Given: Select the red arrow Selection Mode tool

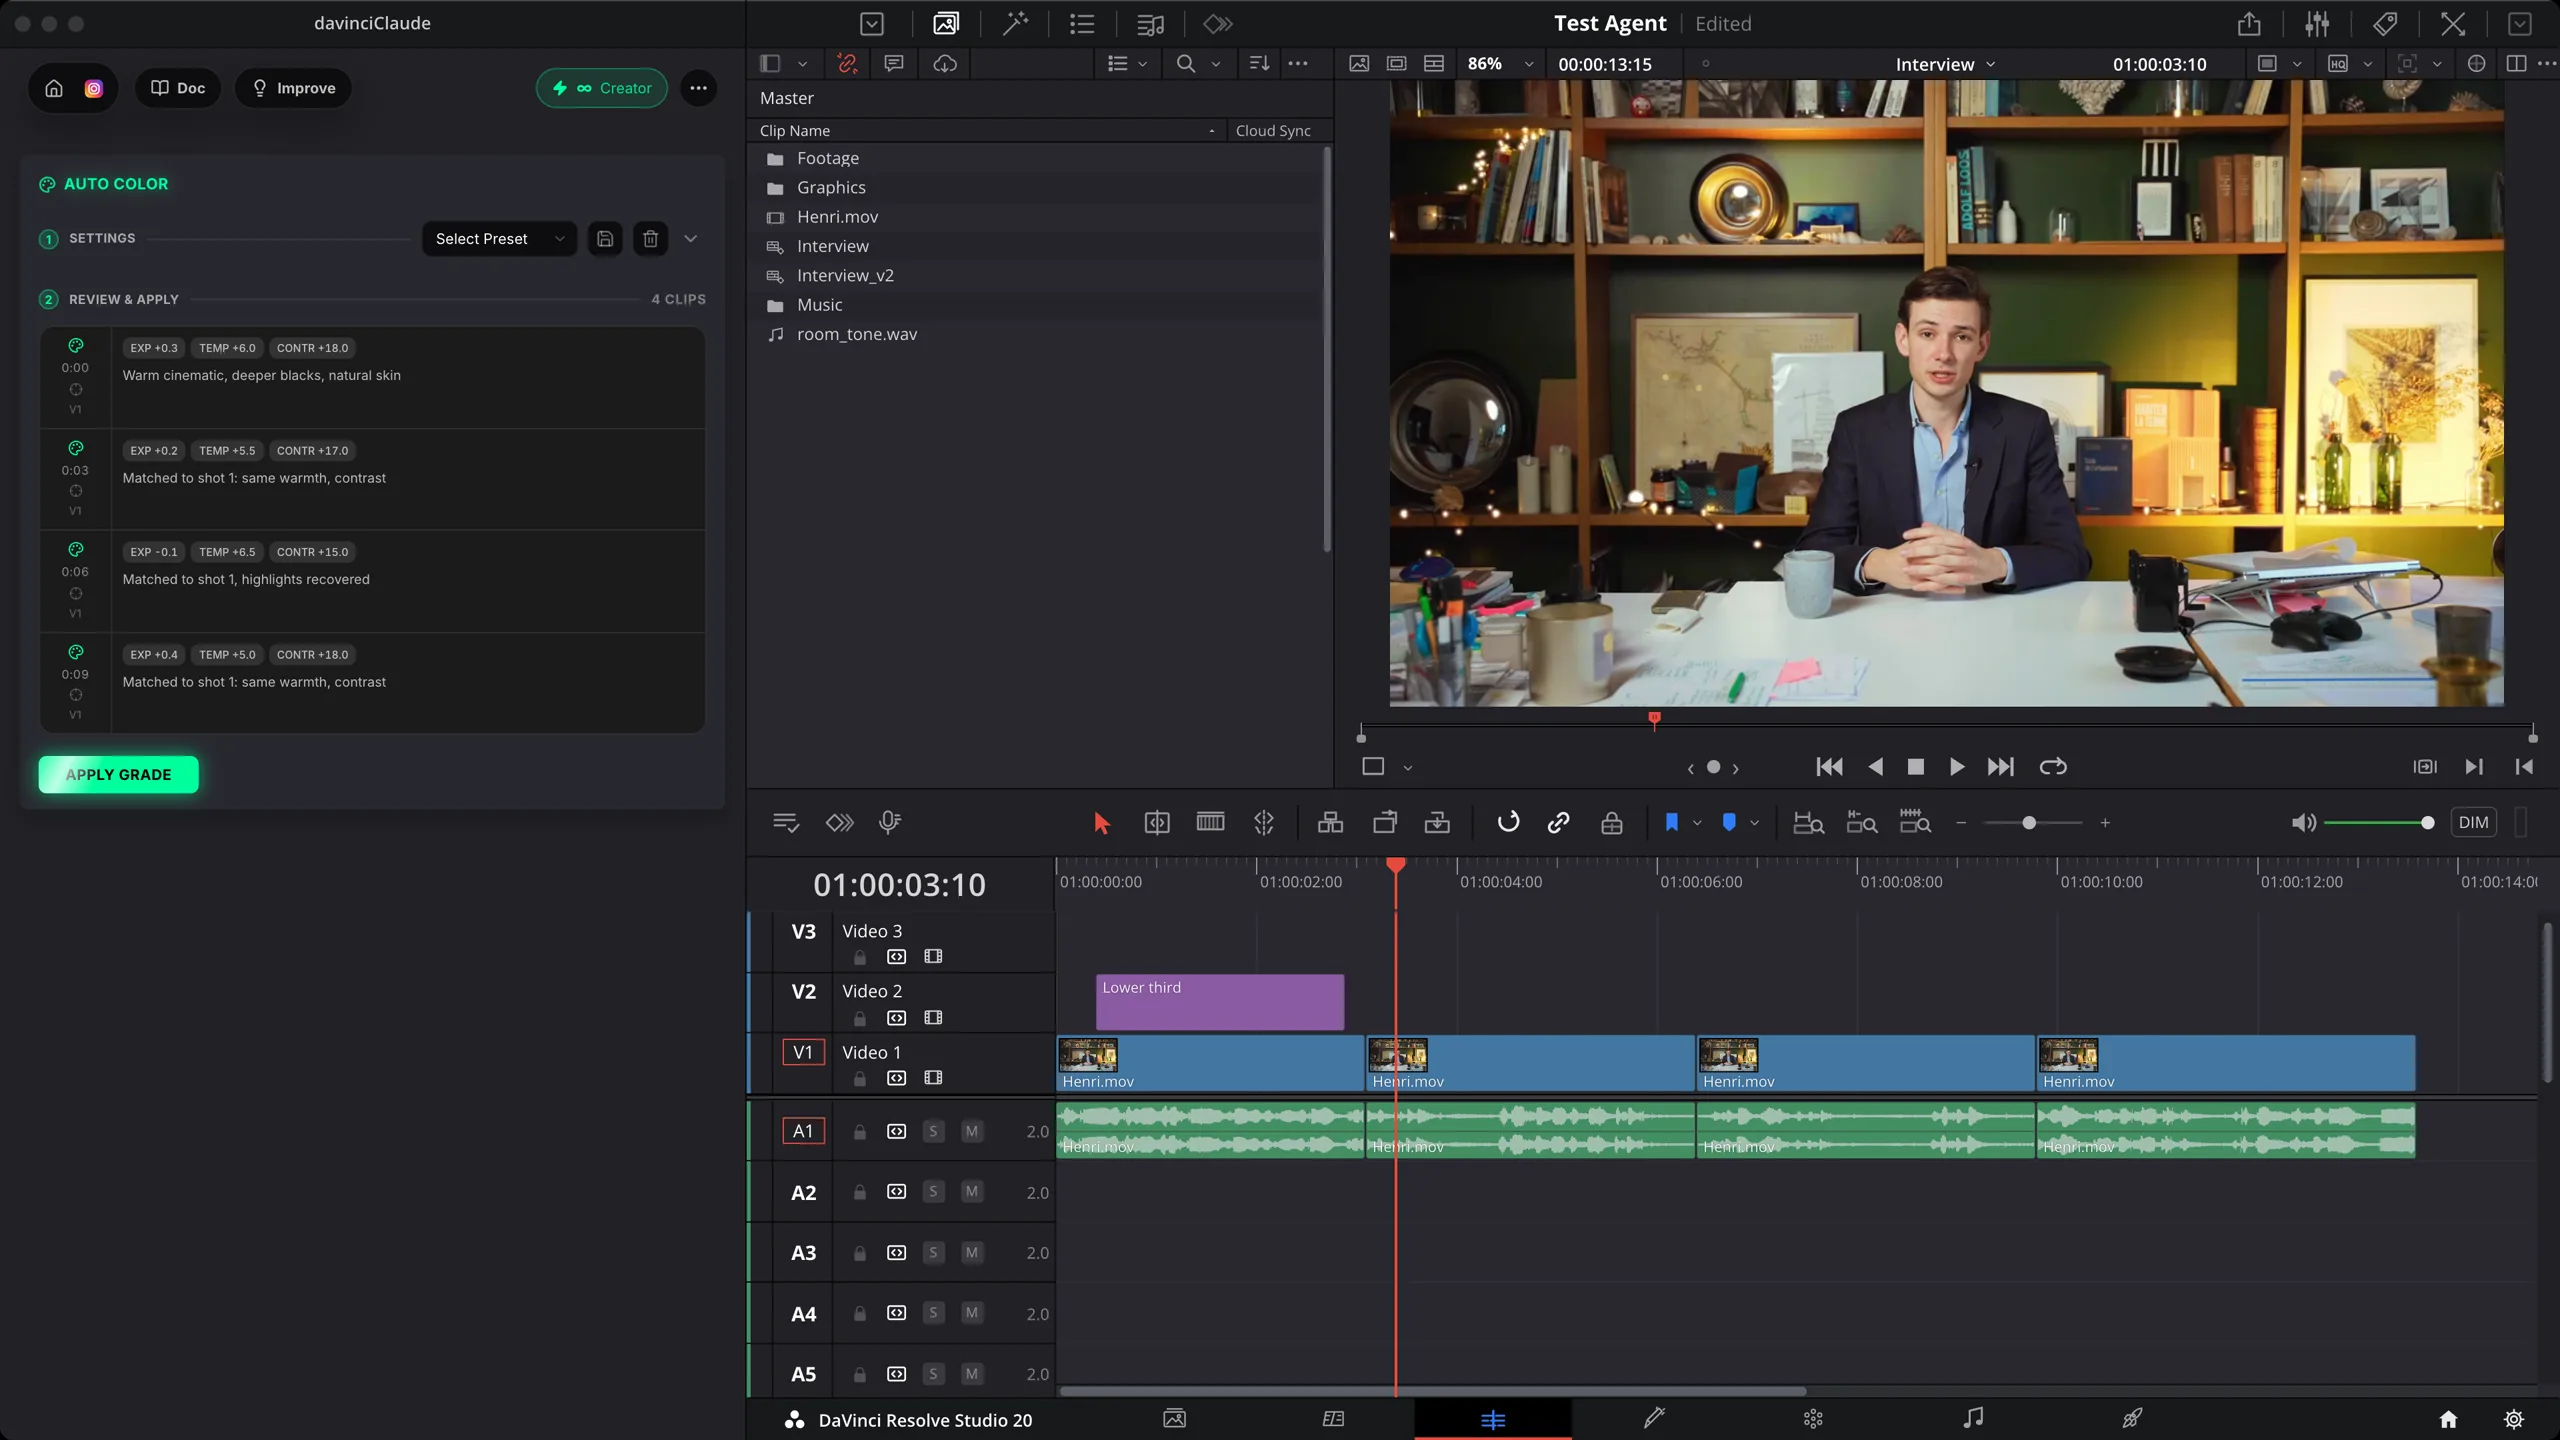Looking at the screenshot, I should point(1101,823).
